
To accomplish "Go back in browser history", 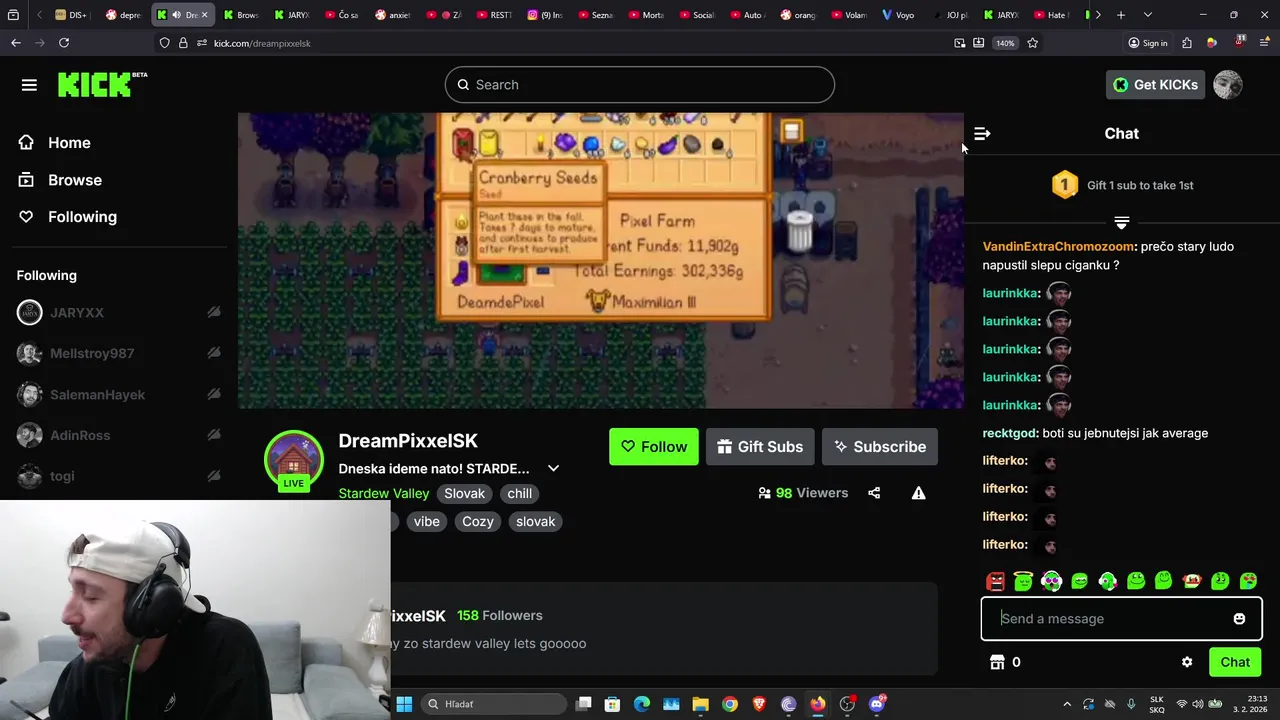I will click(16, 43).
